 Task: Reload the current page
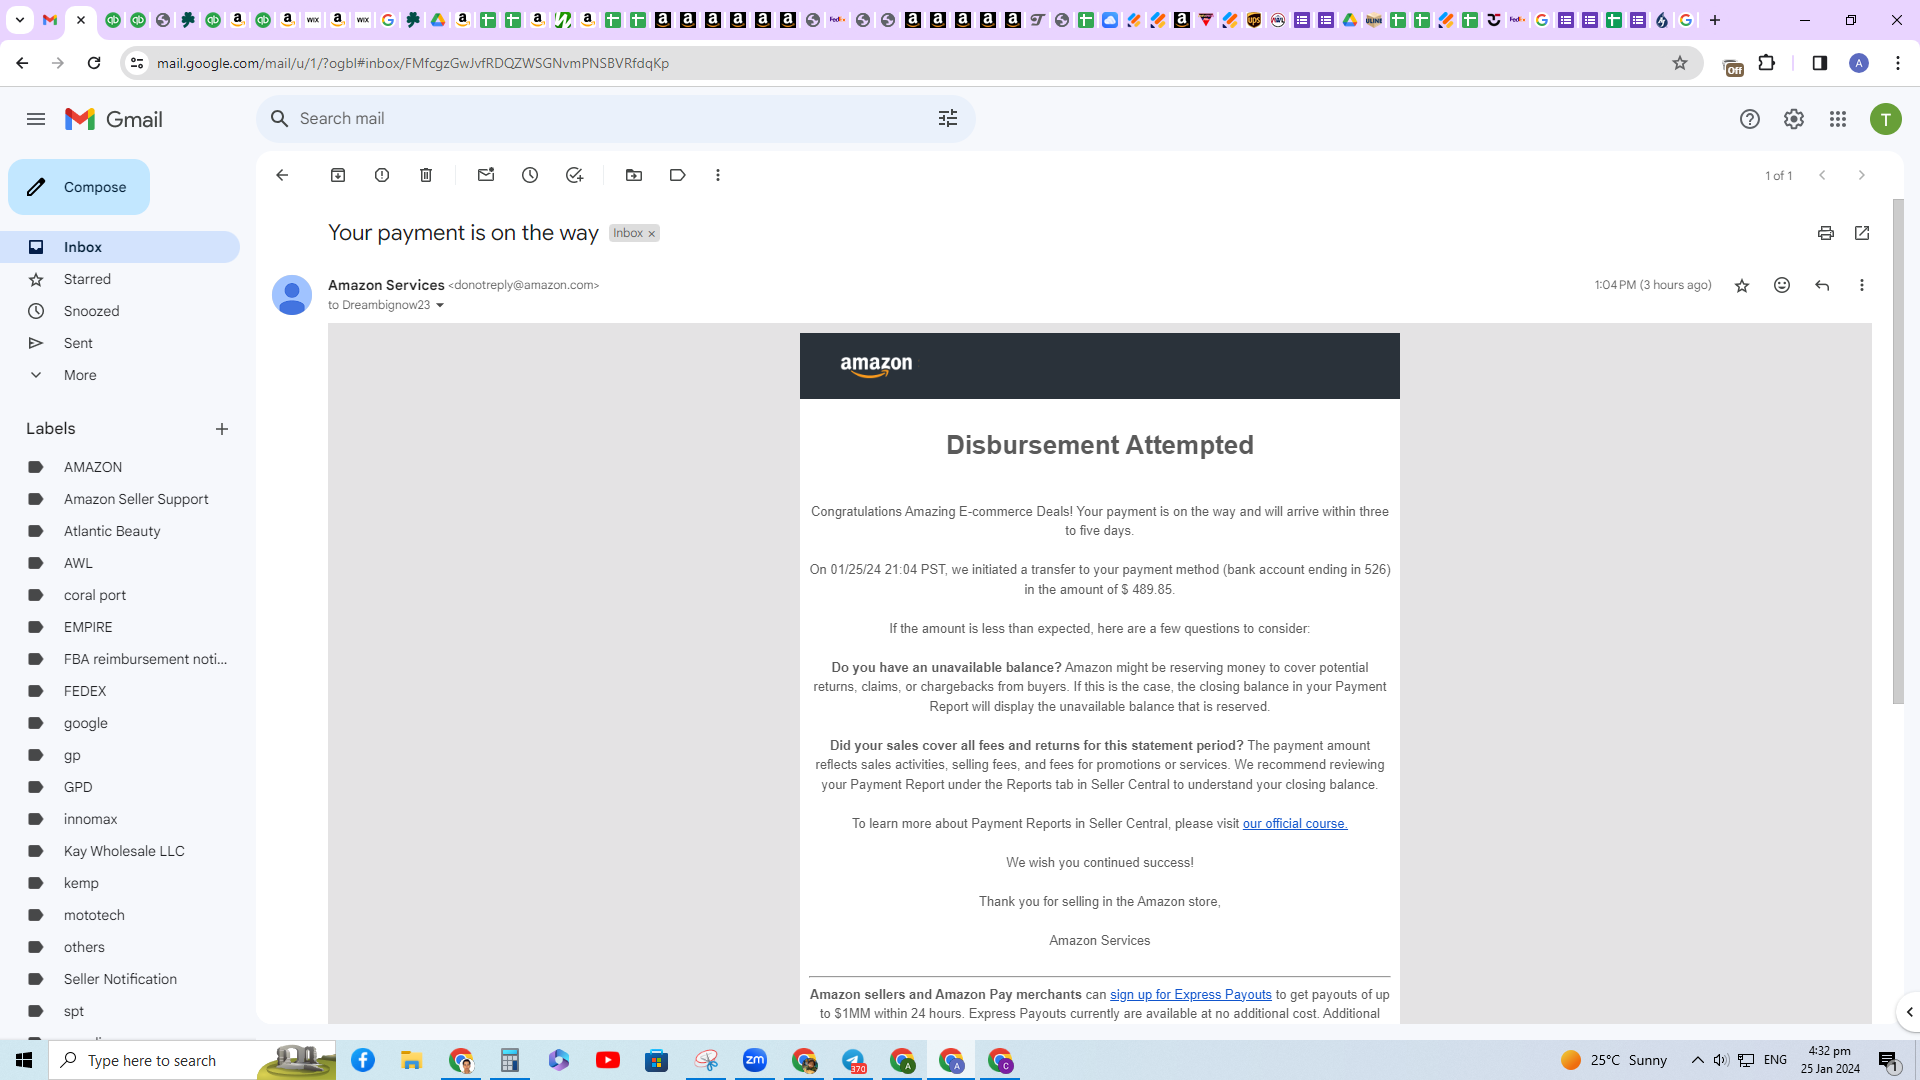94,63
